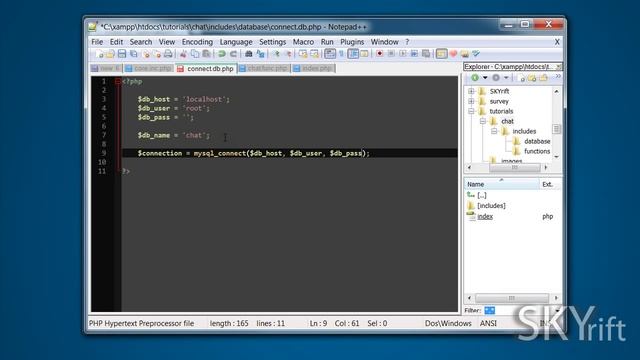Open the Encoding menu
The image size is (640, 360).
pos(197,42)
